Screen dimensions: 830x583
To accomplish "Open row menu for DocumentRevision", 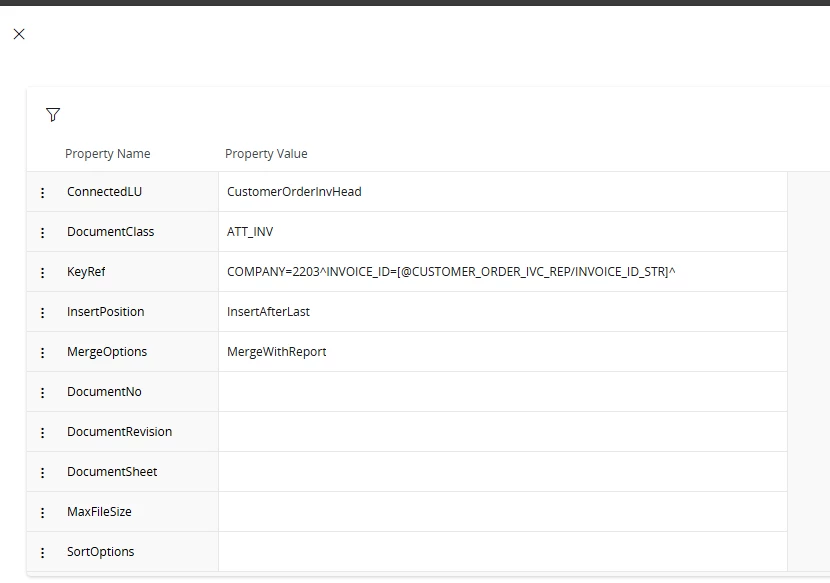I will [x=42, y=432].
